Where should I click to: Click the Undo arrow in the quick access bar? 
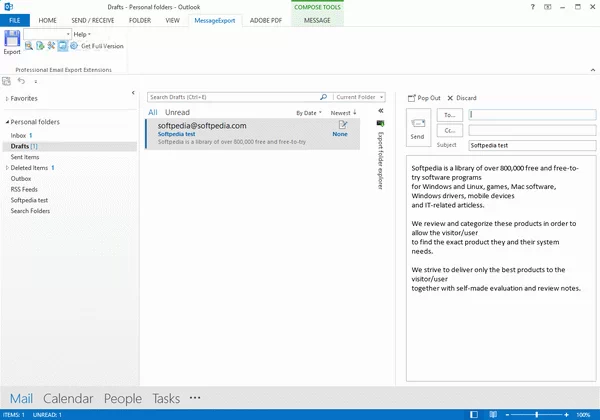coord(22,81)
